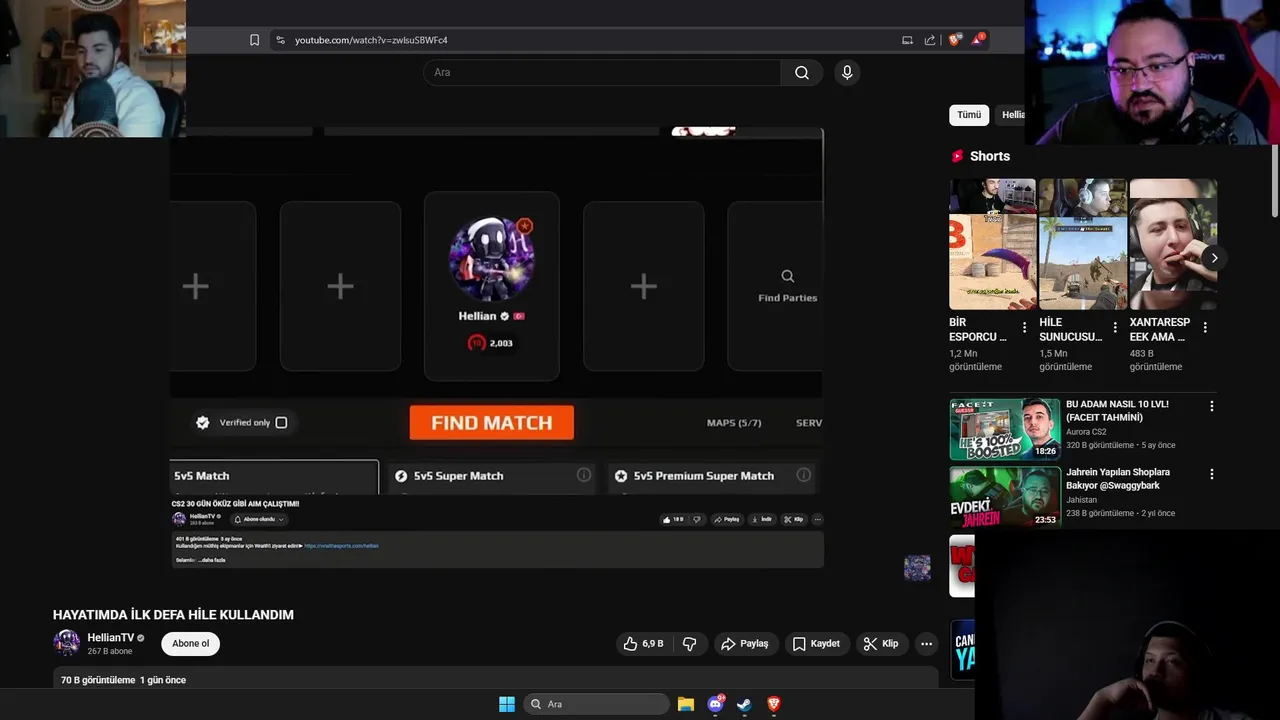Open more actions three-dot menu under video

pos(927,644)
